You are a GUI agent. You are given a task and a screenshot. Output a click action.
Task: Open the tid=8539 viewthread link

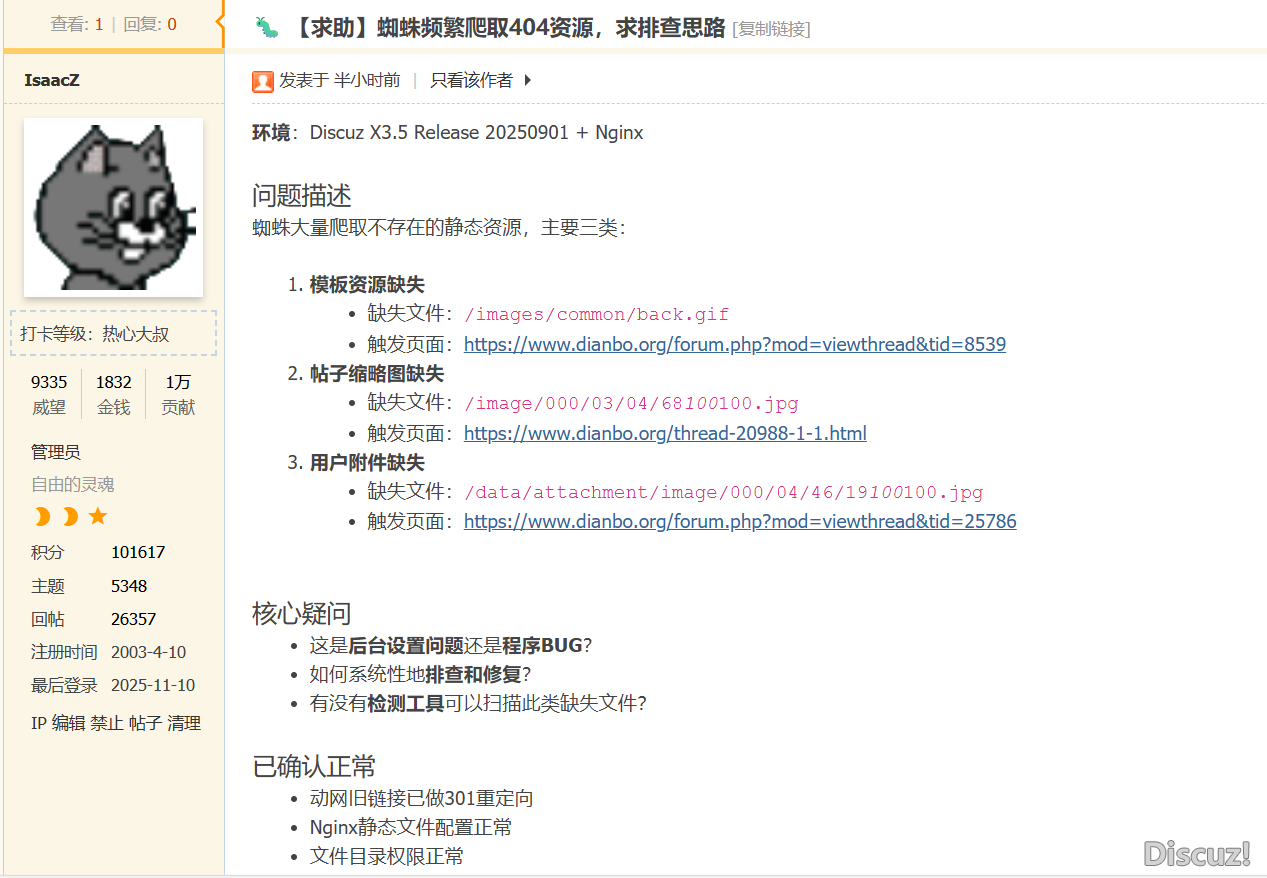[x=734, y=343]
